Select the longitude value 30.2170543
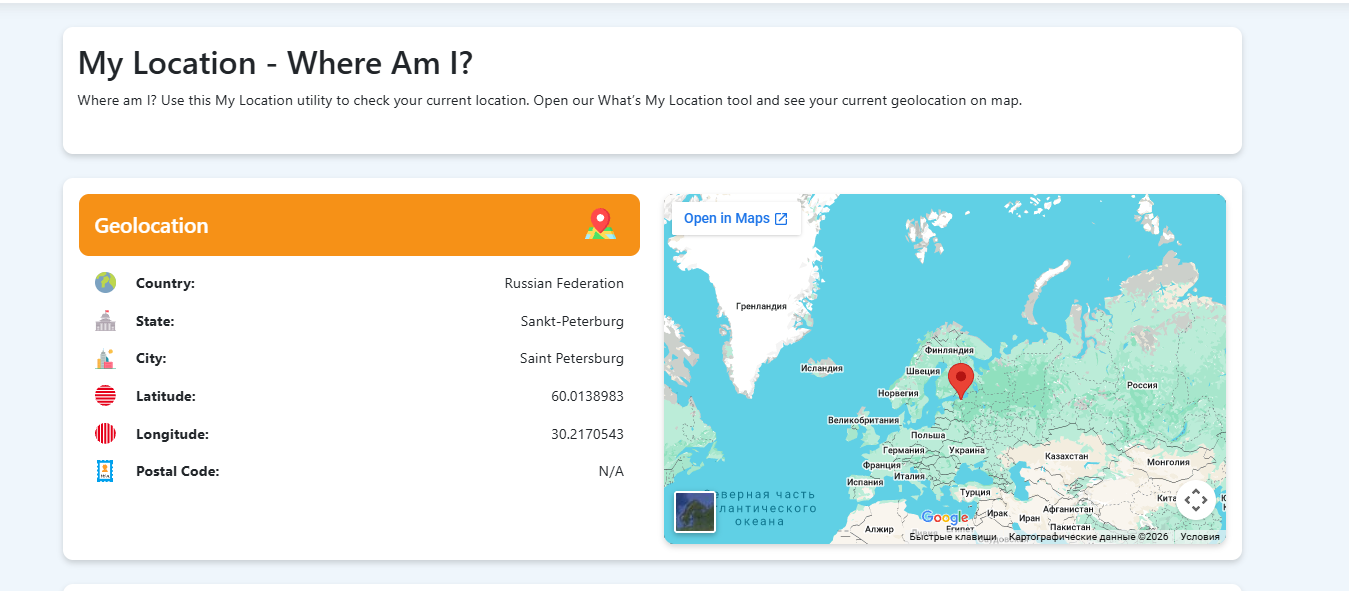 point(587,434)
